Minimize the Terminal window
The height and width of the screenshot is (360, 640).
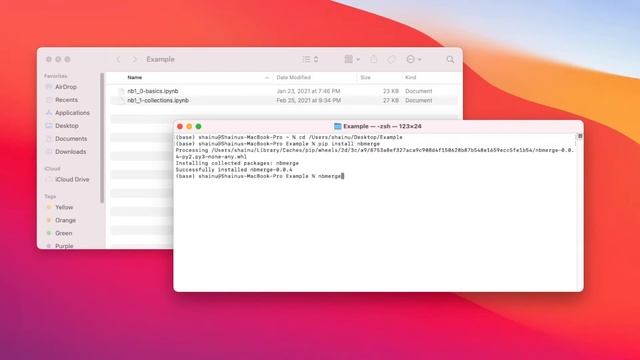[x=189, y=127]
